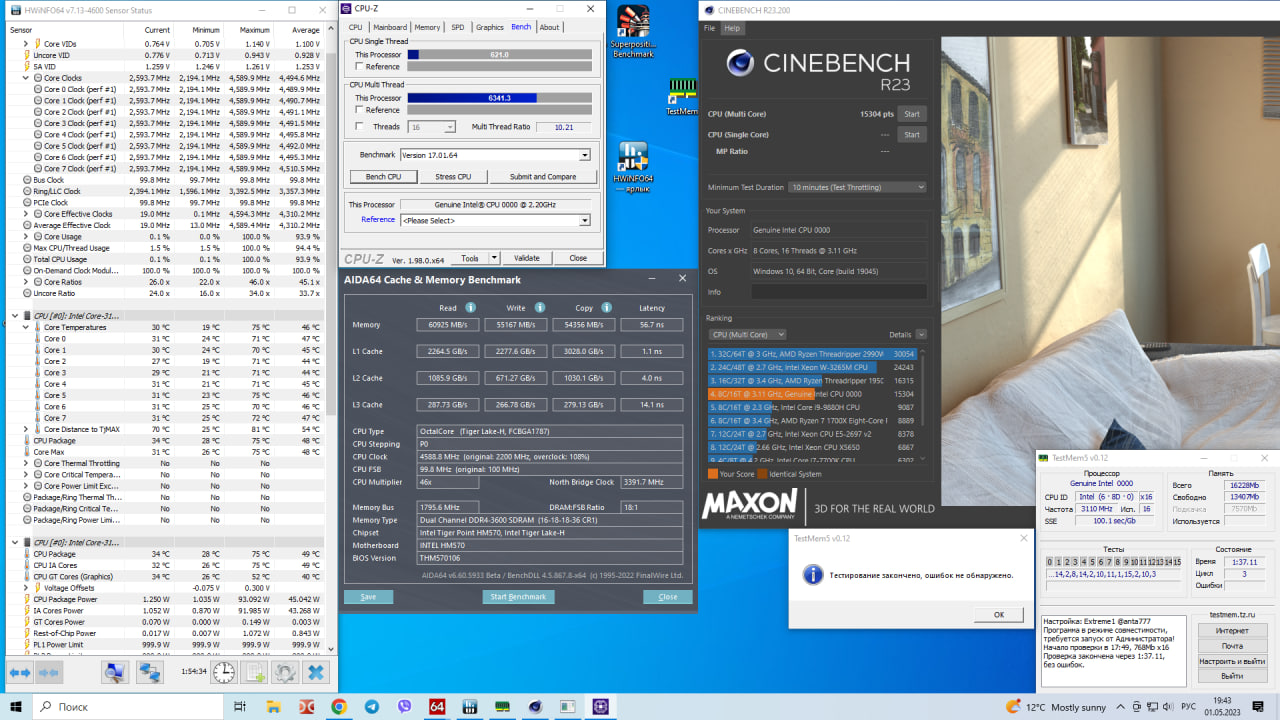The image size is (1280, 720).
Task: Collapse the Core Clocks tree node
Action: tap(25, 78)
